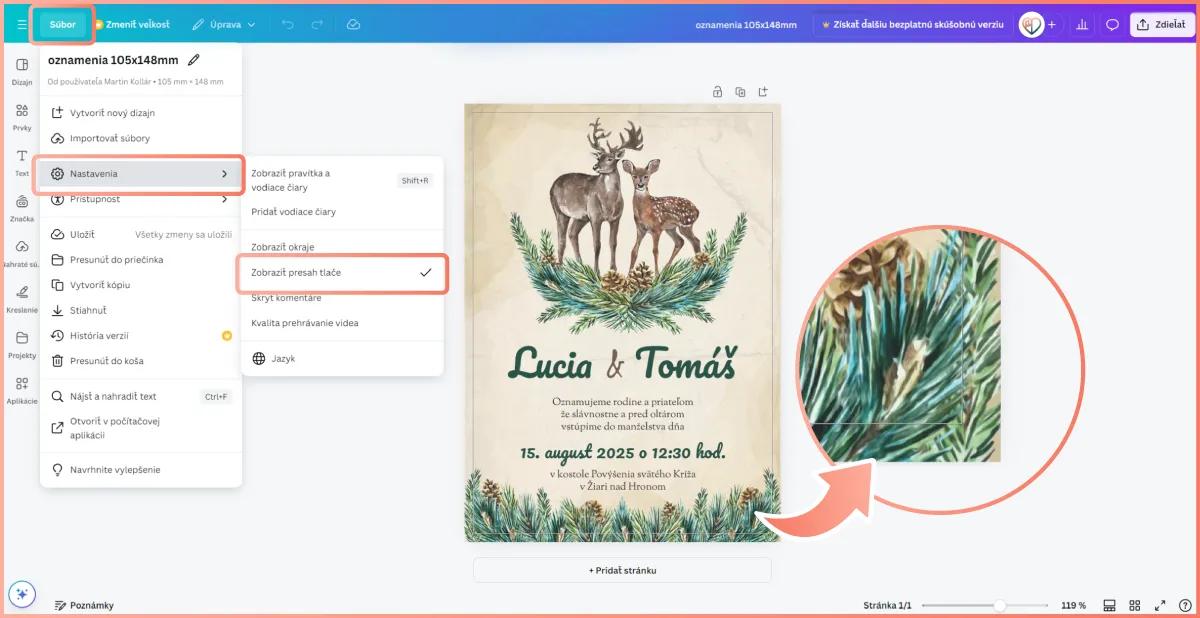Click the redo arrow icon
The image size is (1200, 618).
pos(317,24)
